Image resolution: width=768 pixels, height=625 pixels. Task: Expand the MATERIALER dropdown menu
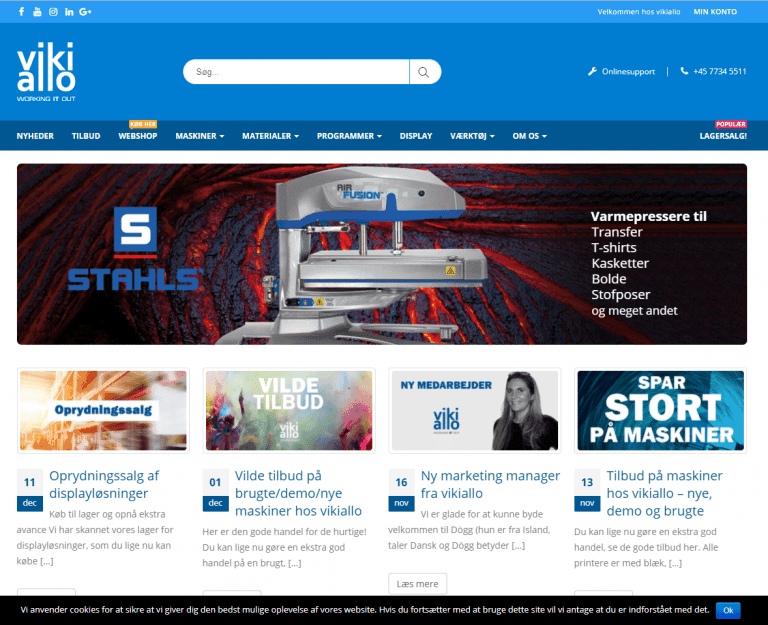pos(270,136)
